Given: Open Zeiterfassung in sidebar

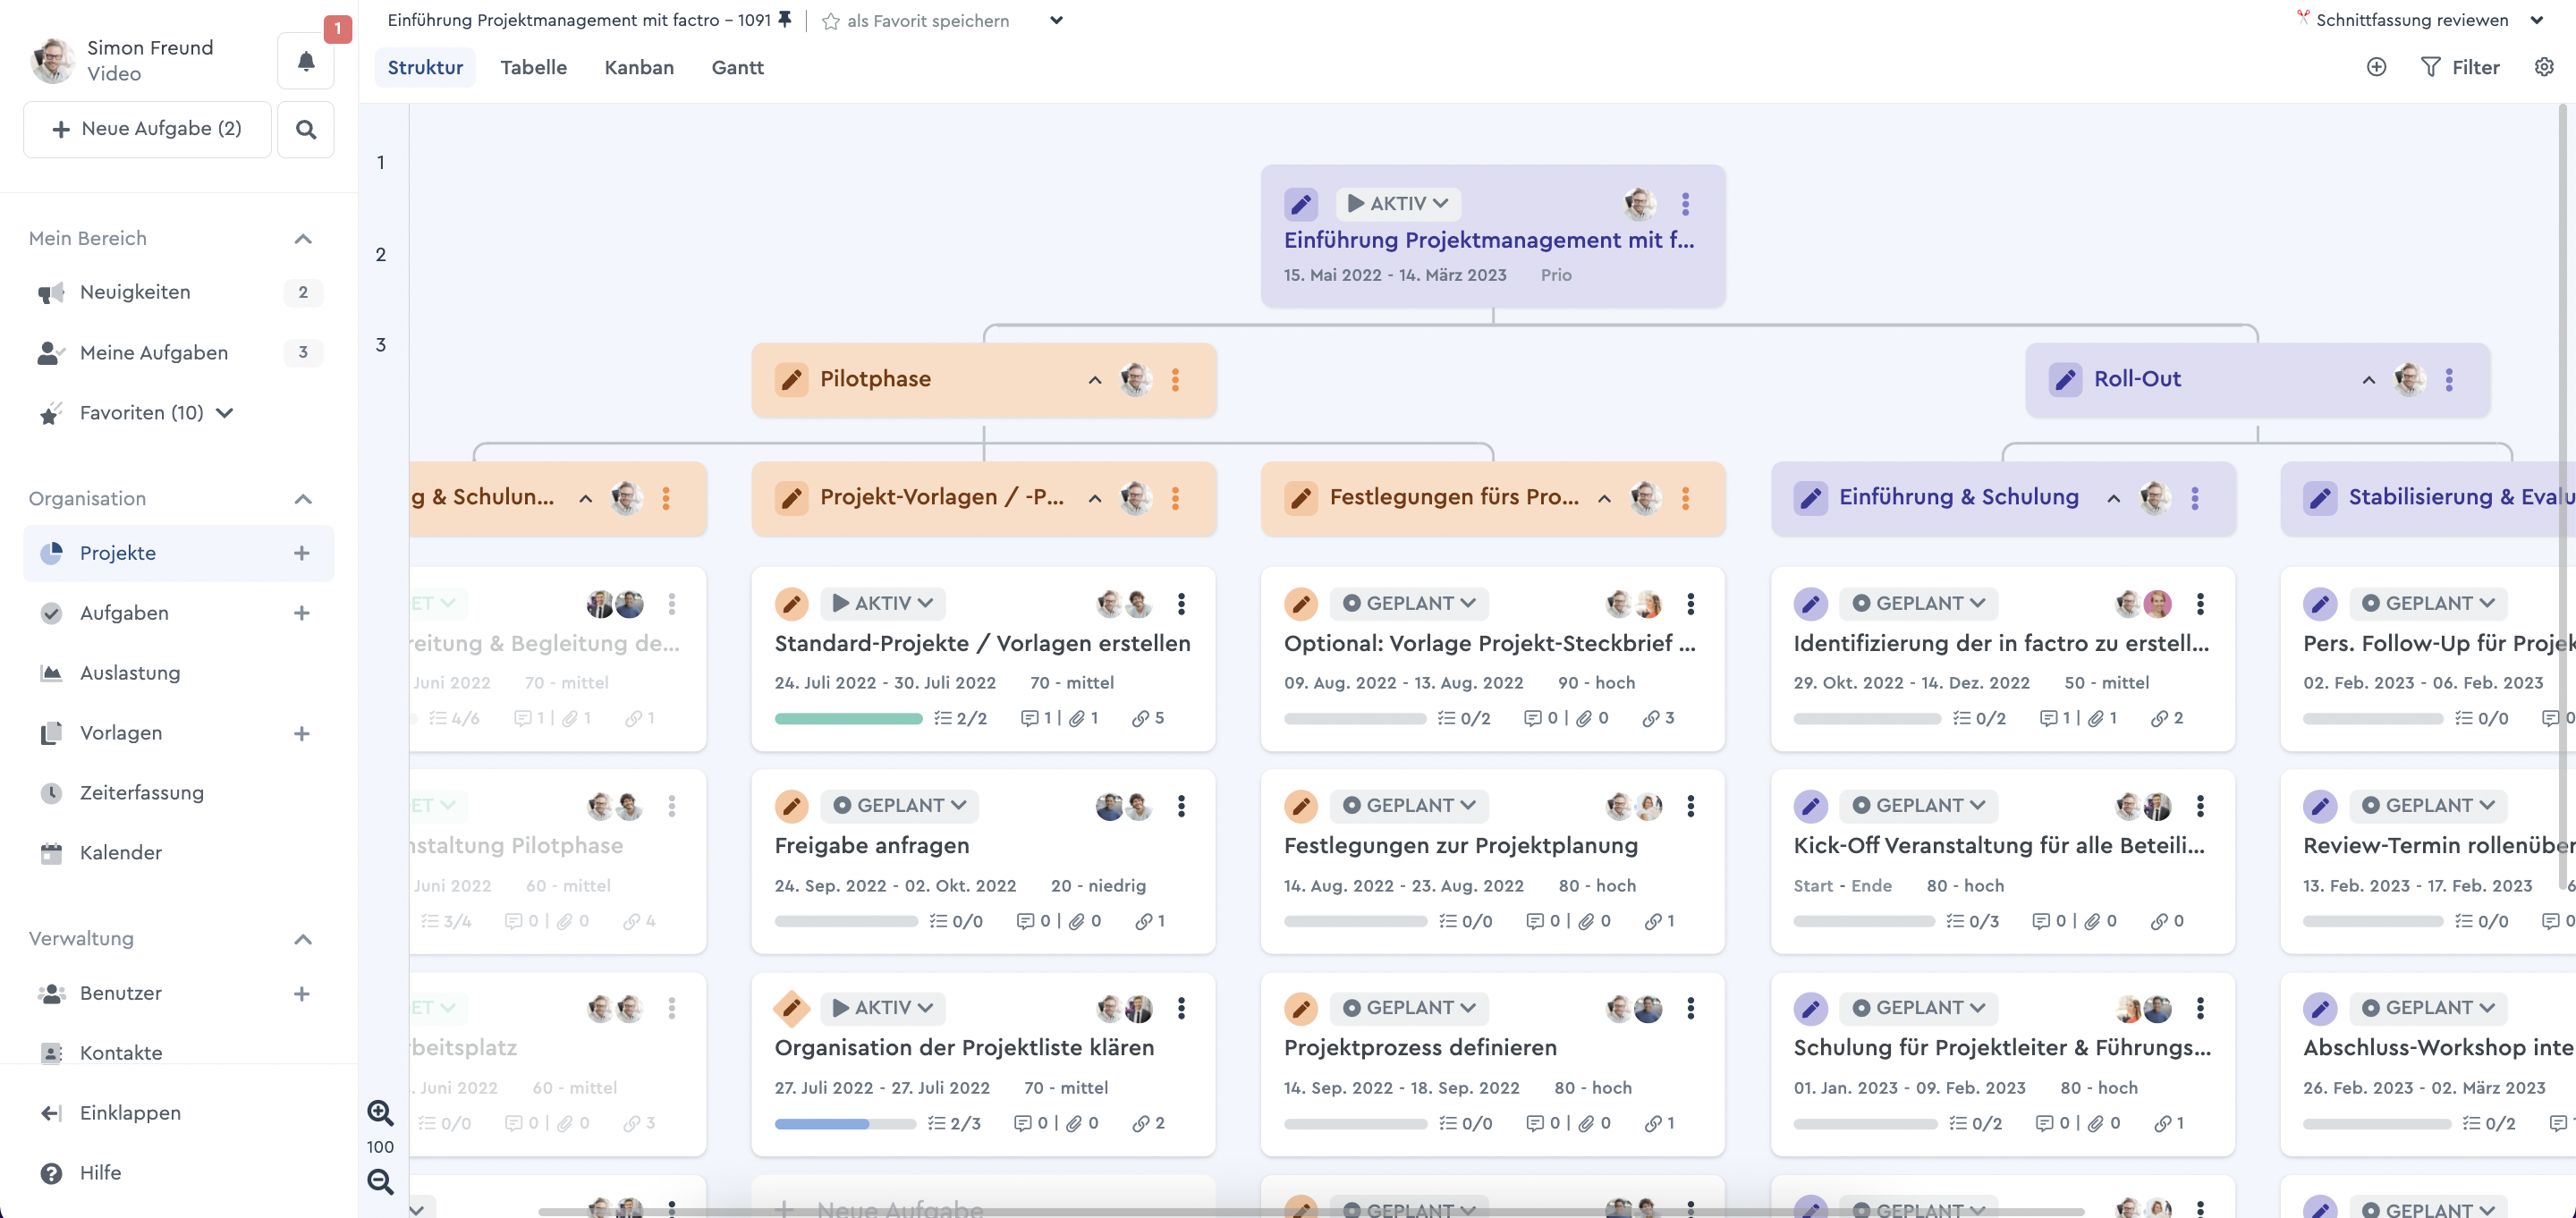Looking at the screenshot, I should point(178,793).
